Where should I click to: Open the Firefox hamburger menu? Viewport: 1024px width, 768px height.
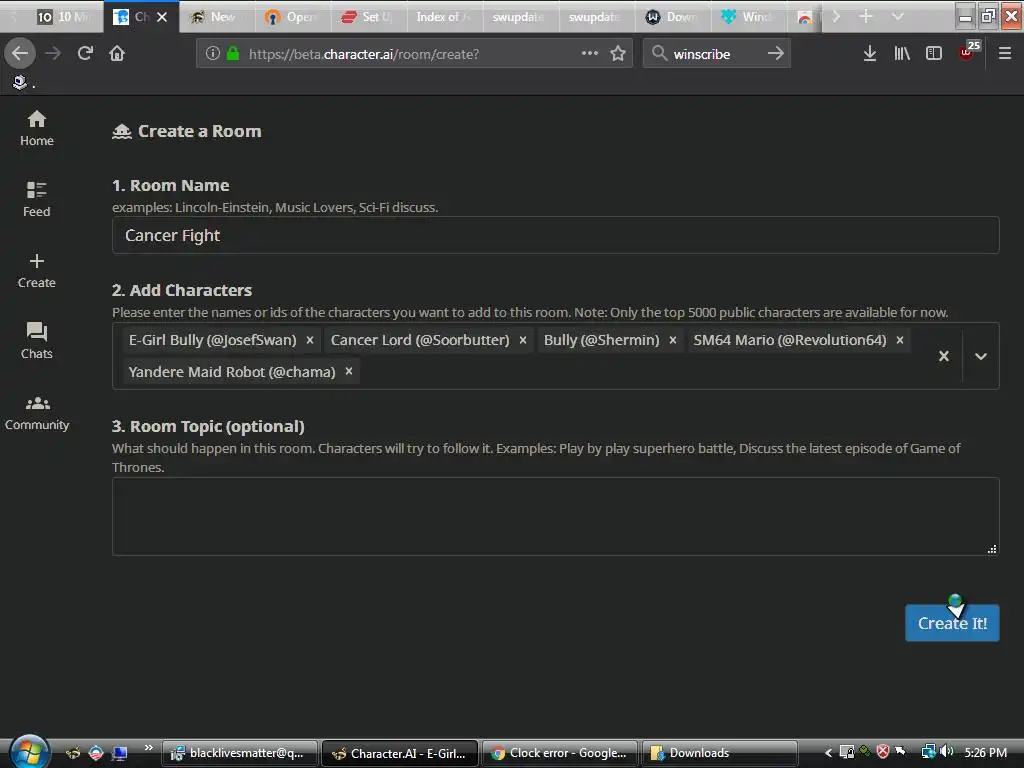tap(1005, 54)
